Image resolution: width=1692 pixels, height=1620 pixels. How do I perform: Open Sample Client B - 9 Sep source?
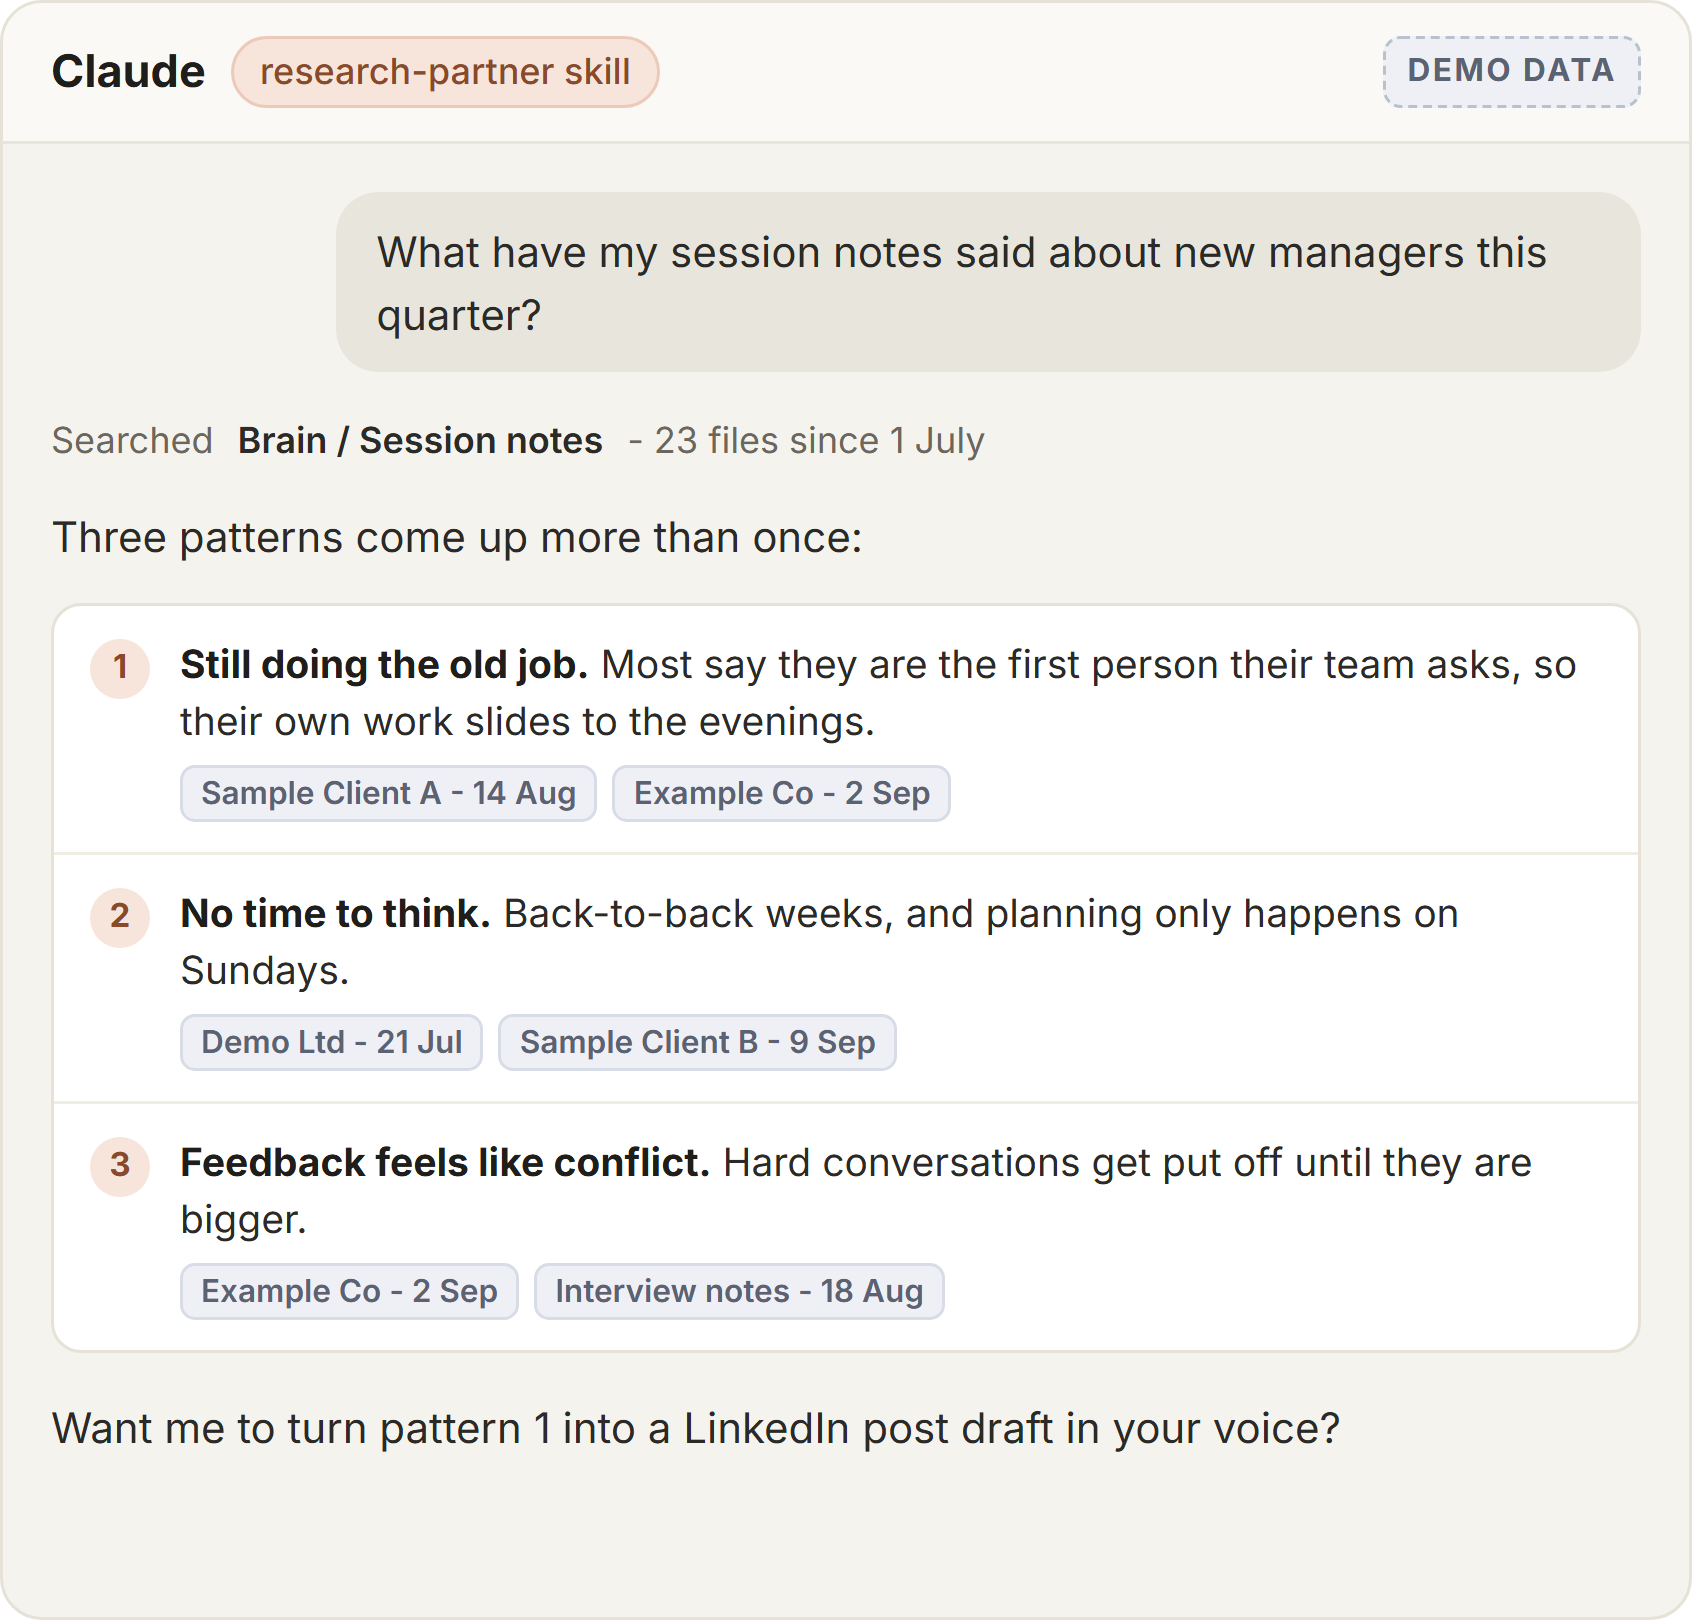coord(697,1043)
